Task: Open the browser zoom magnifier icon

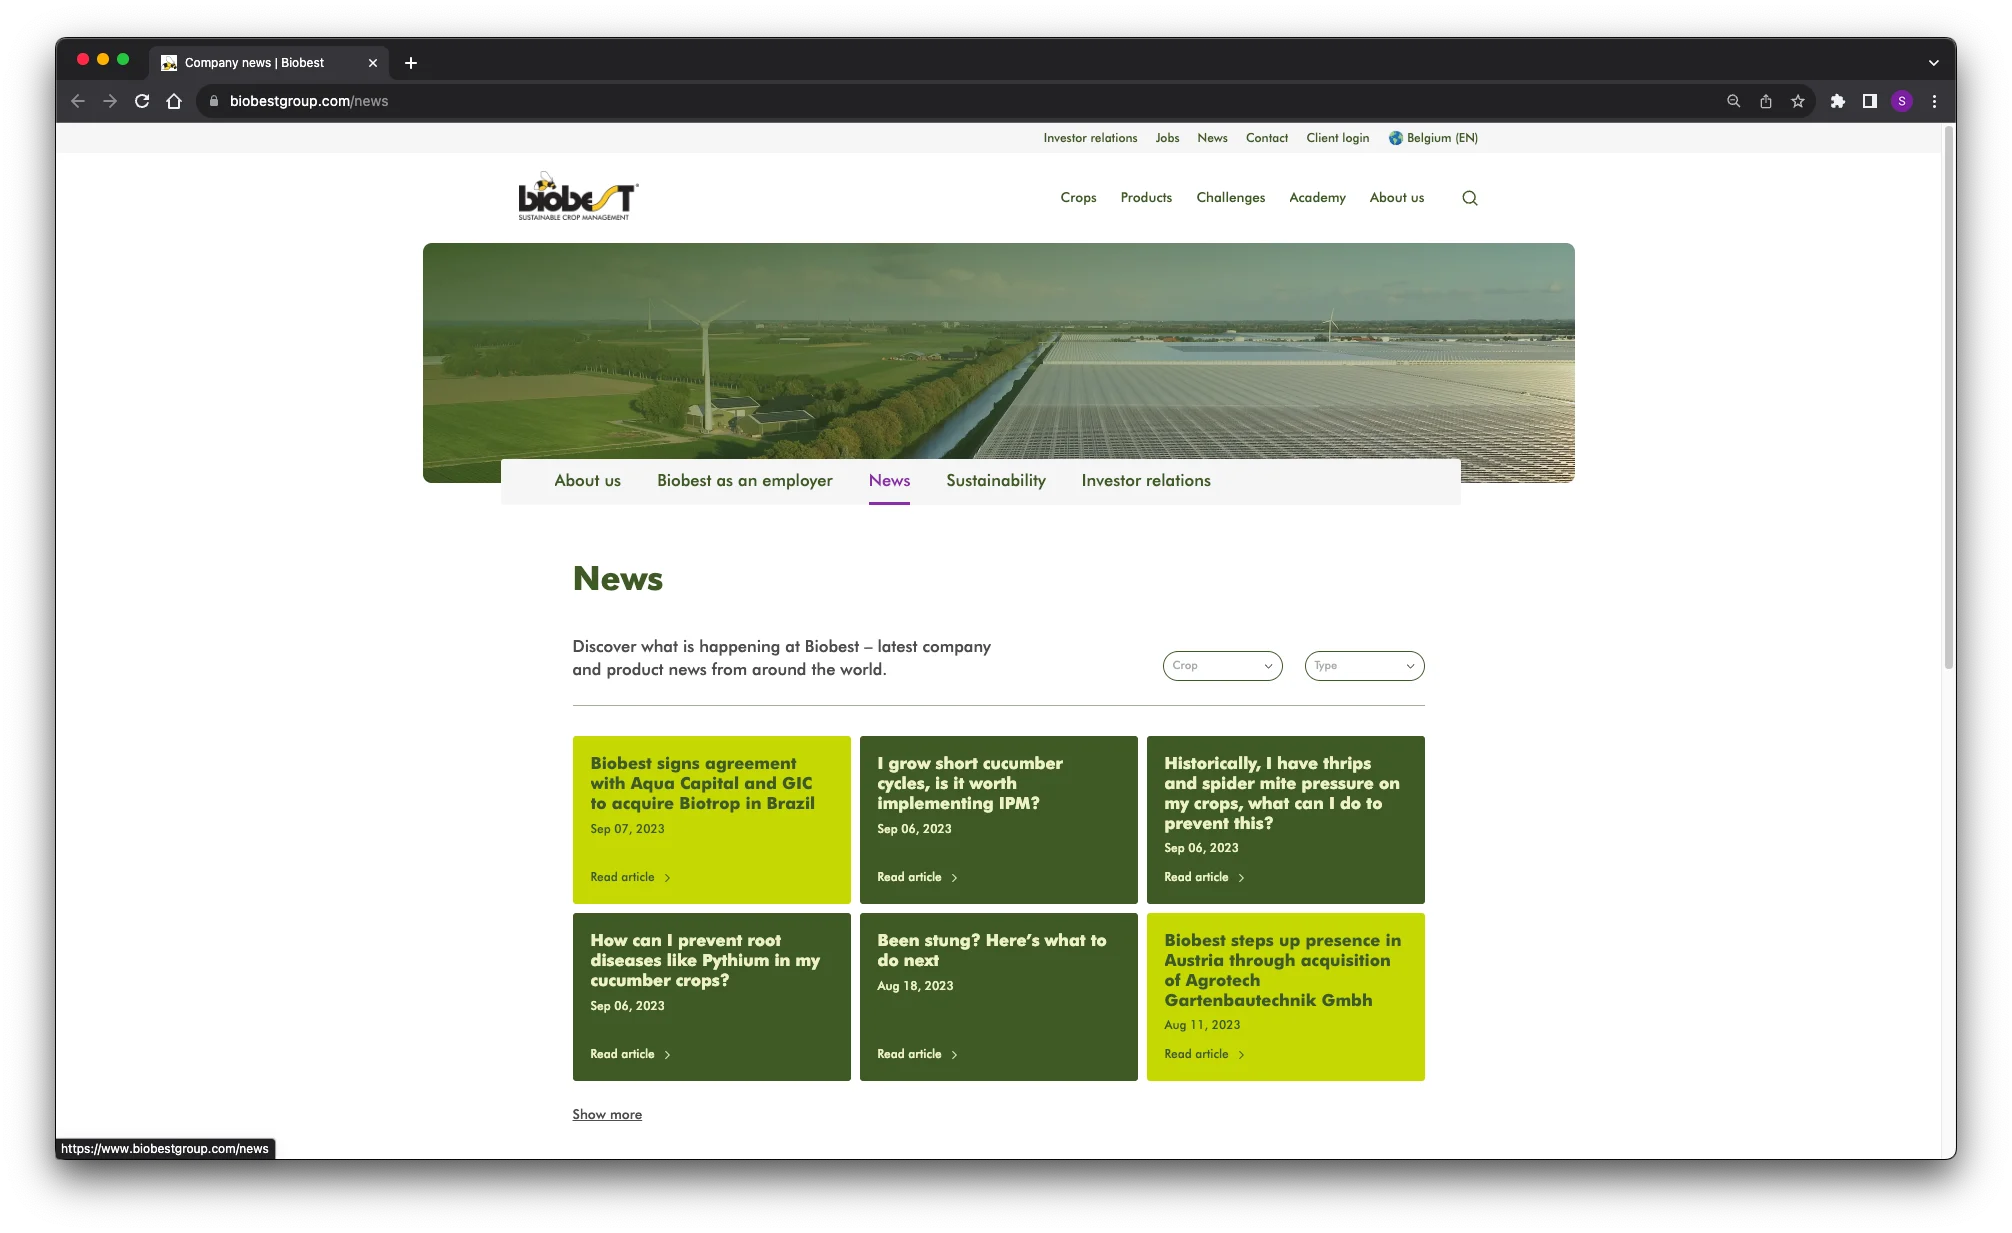Action: pyautogui.click(x=1733, y=101)
